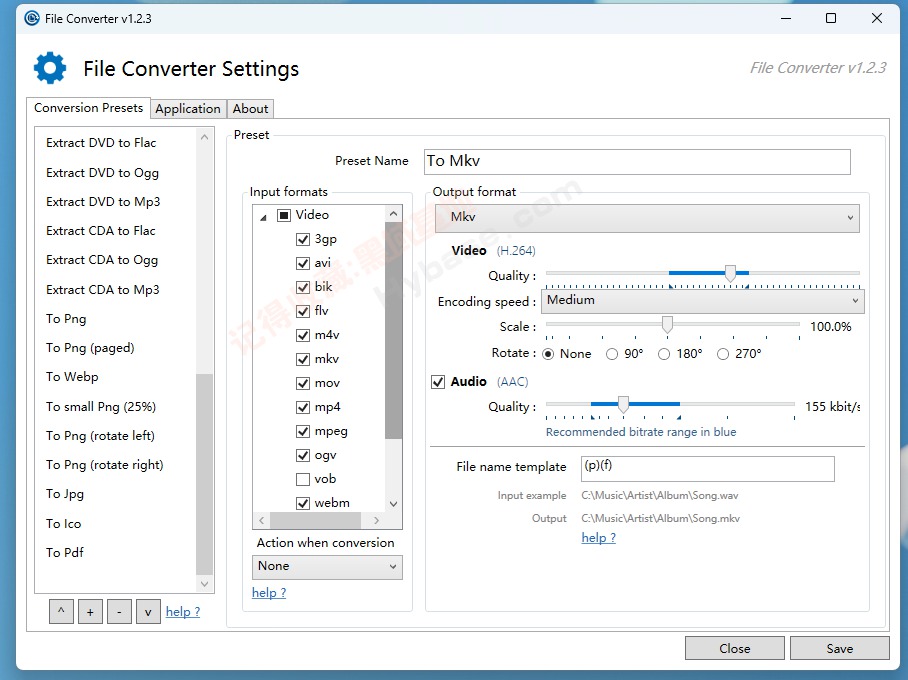Click the File name template field
908x680 pixels.
(708, 469)
